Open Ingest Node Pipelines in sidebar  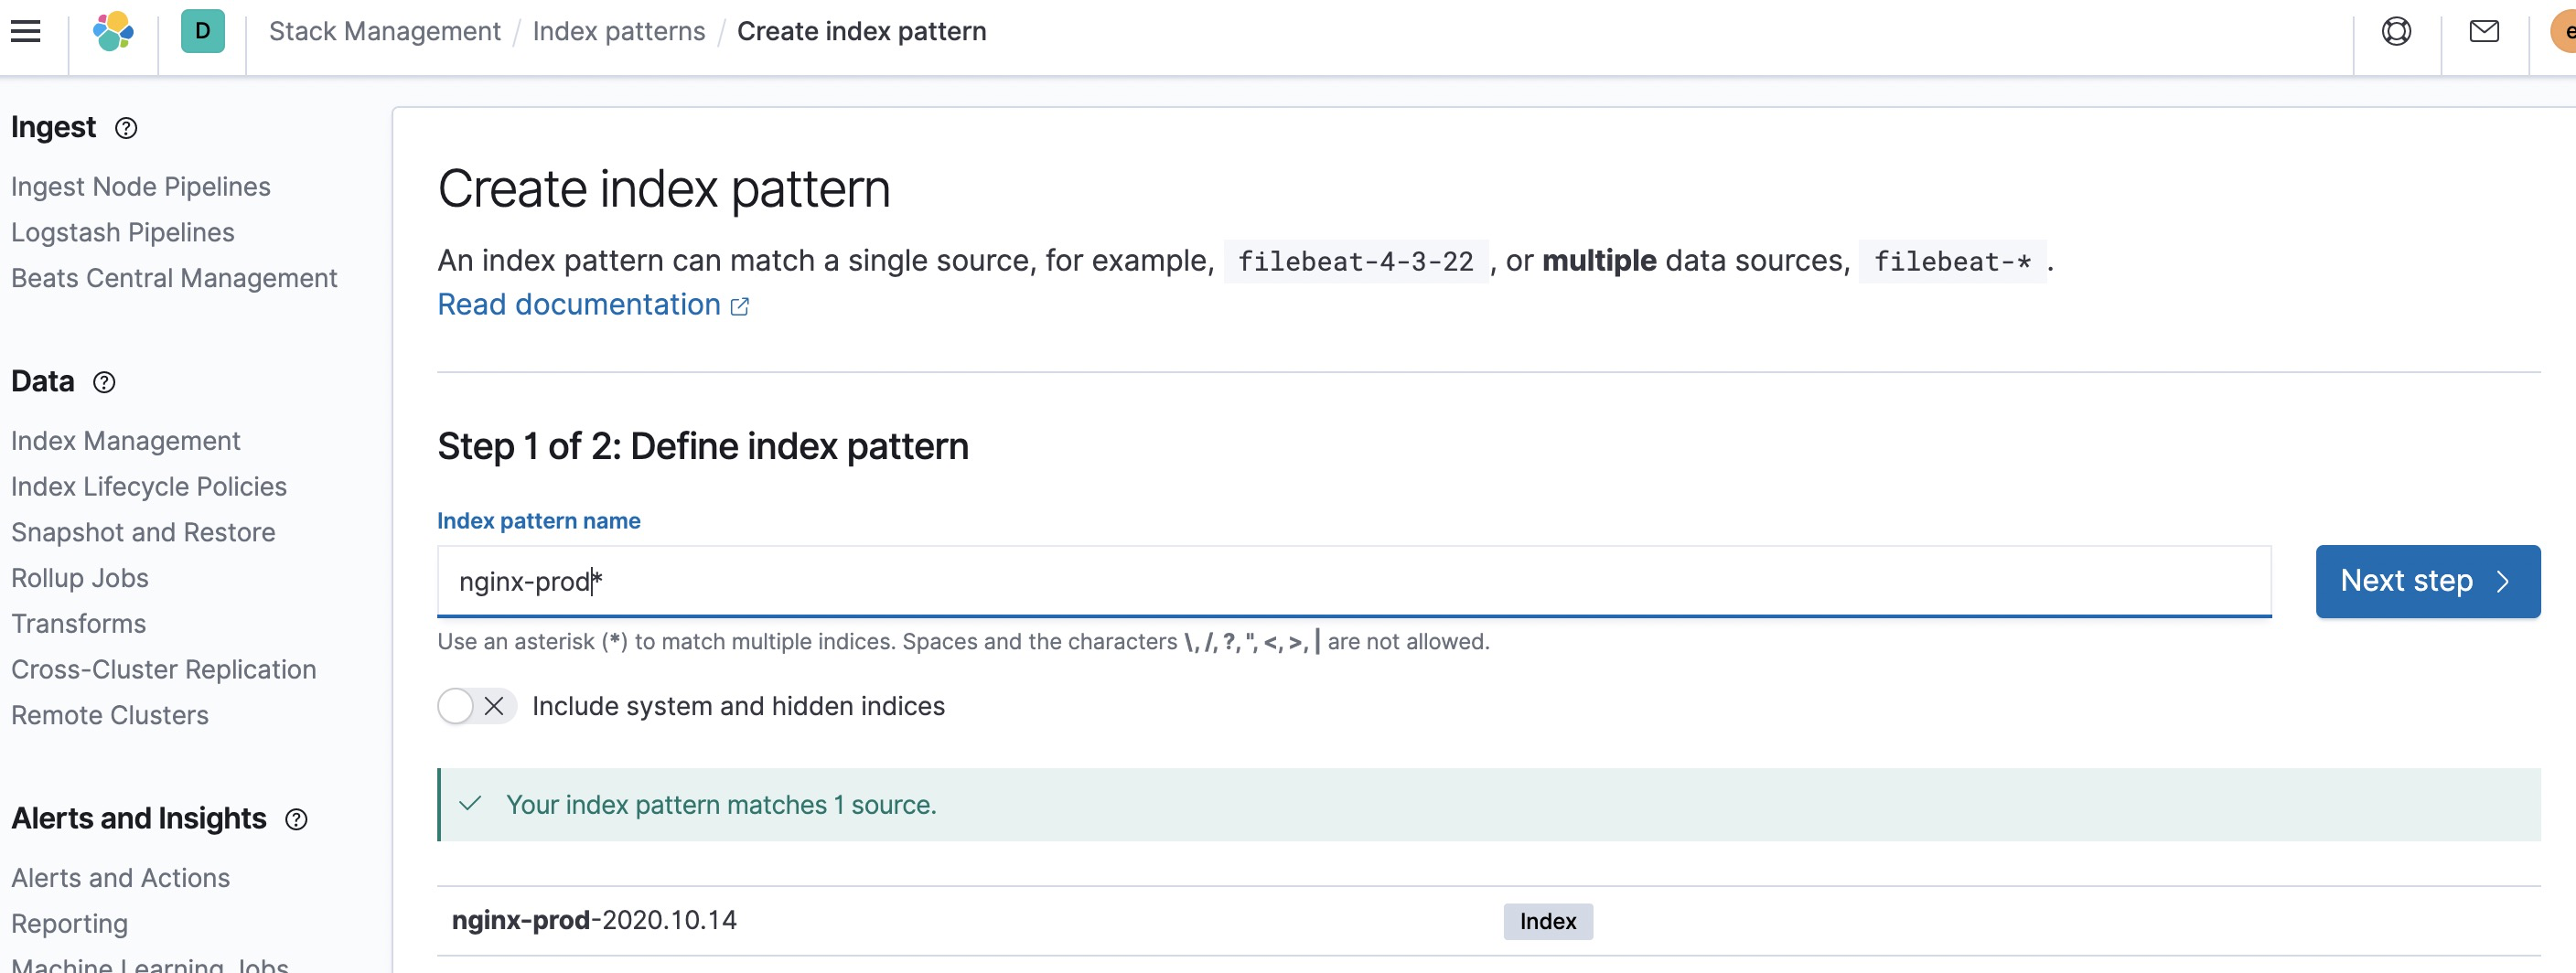click(x=141, y=187)
